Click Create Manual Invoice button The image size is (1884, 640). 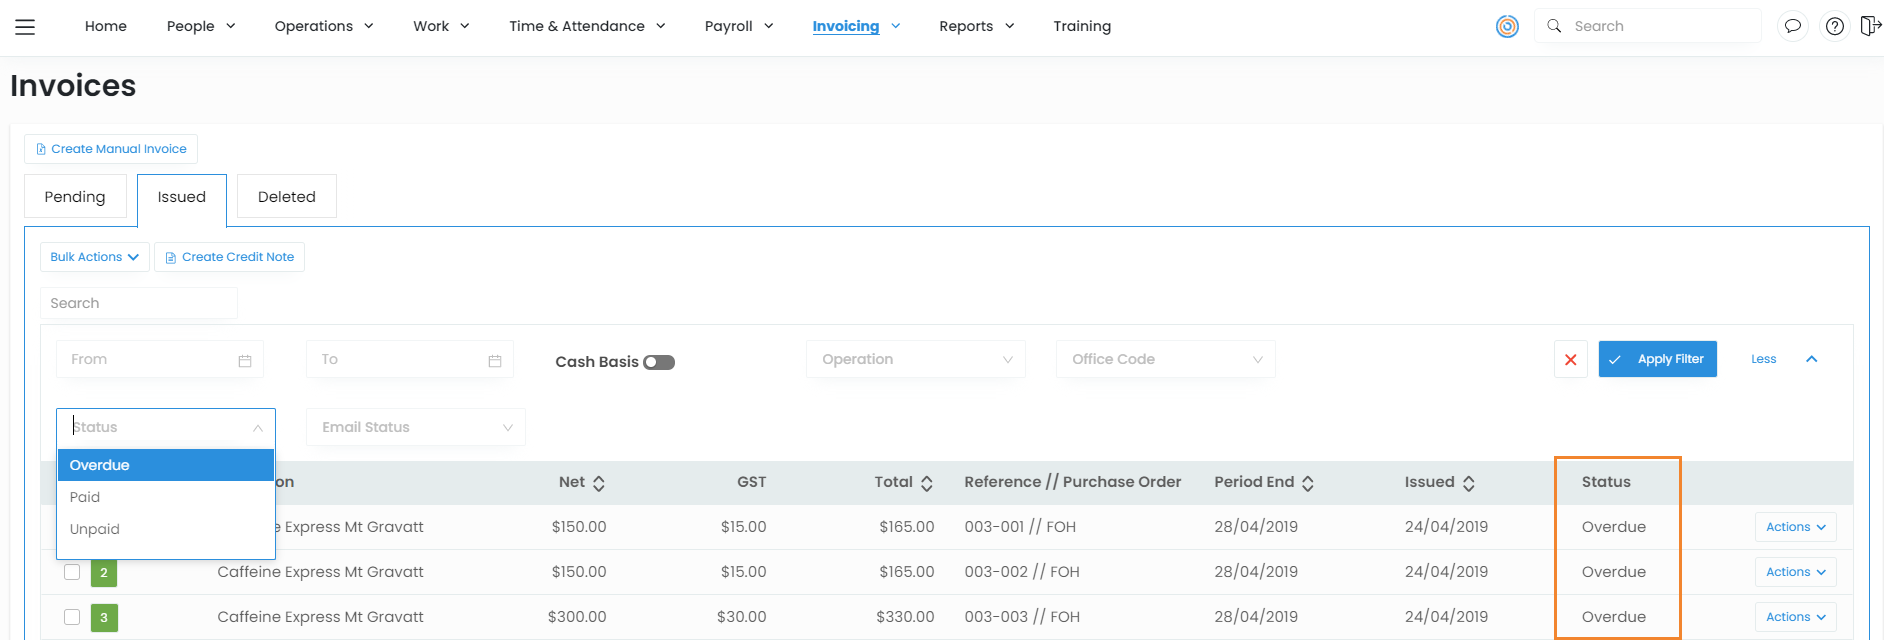click(x=111, y=149)
